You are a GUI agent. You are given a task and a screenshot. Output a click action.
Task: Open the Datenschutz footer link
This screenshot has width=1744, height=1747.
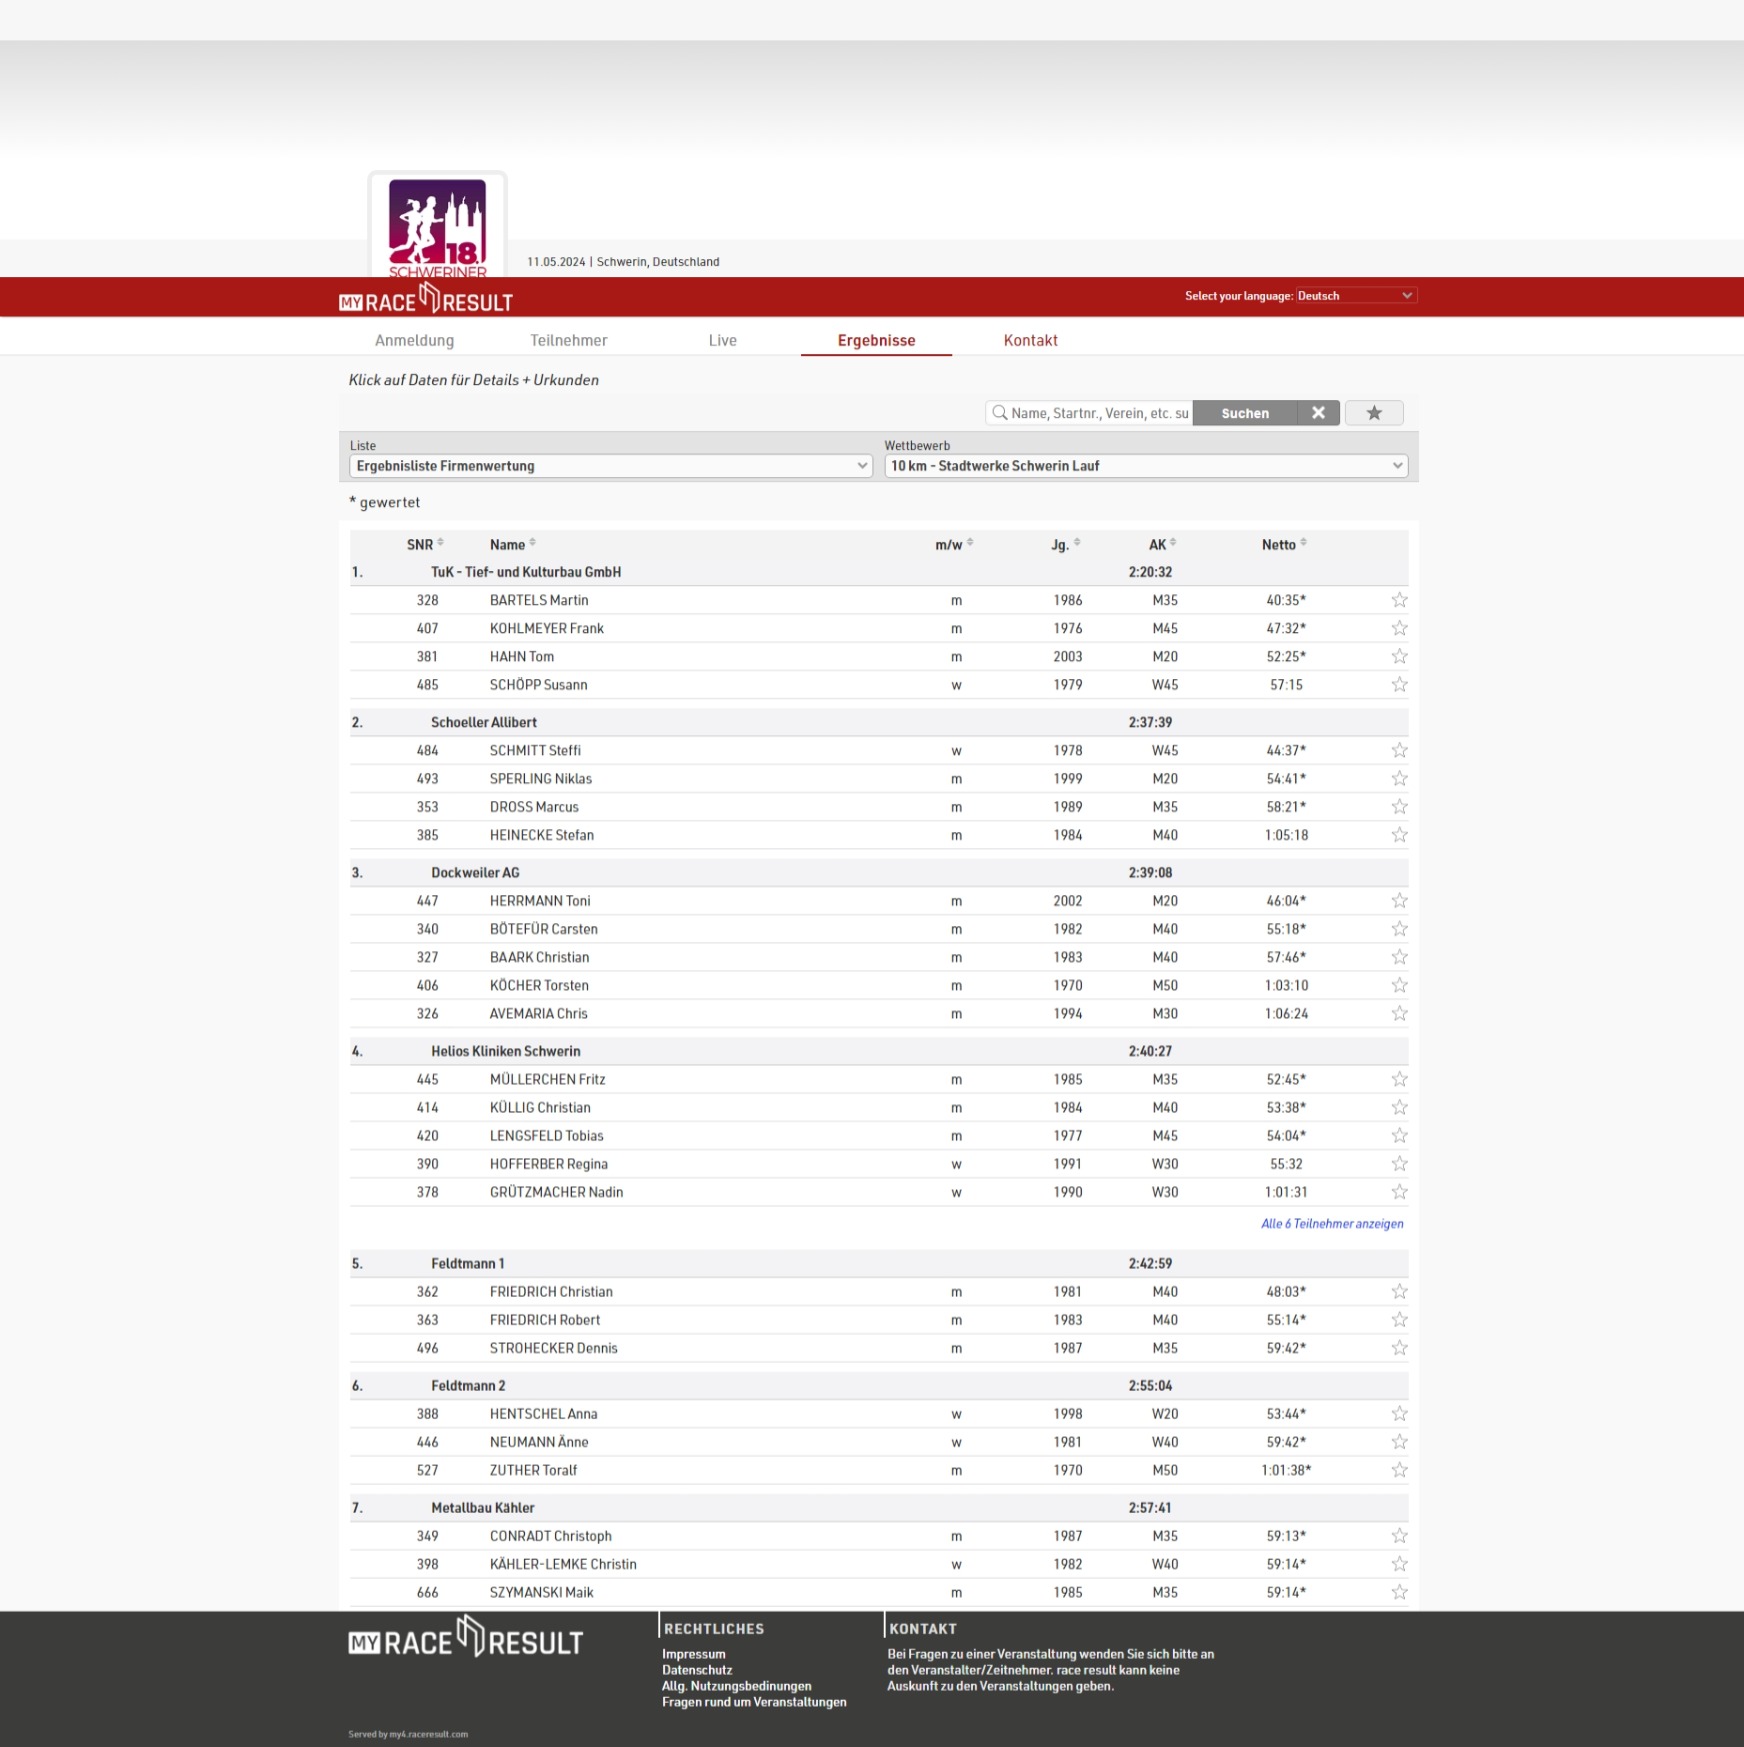click(697, 1670)
